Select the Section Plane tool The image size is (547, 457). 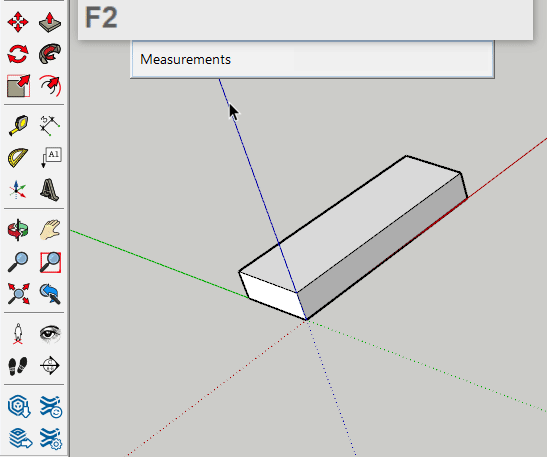pos(50,366)
